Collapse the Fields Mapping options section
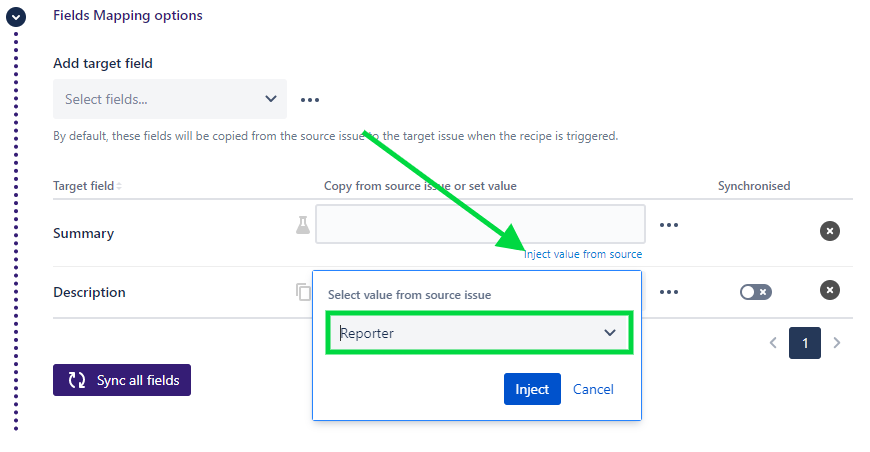The height and width of the screenshot is (452, 870). coord(15,16)
